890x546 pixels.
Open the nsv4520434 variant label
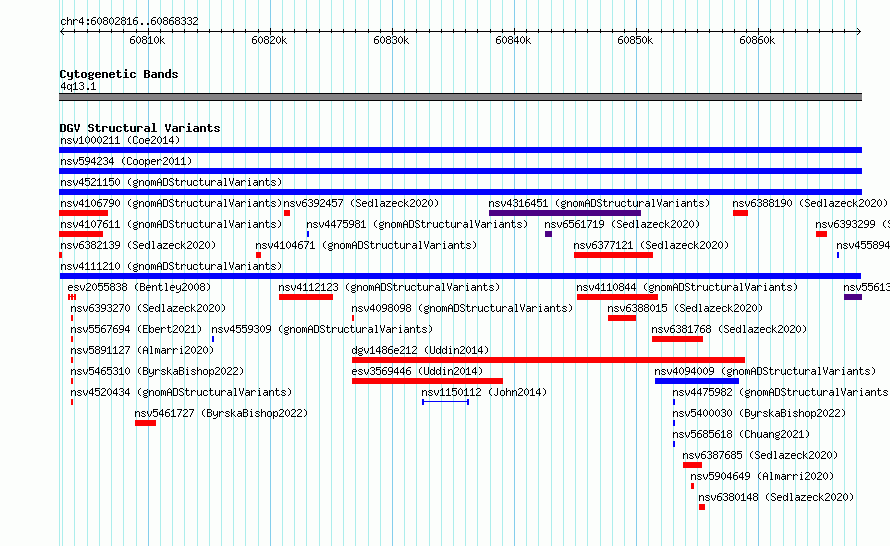(x=181, y=392)
